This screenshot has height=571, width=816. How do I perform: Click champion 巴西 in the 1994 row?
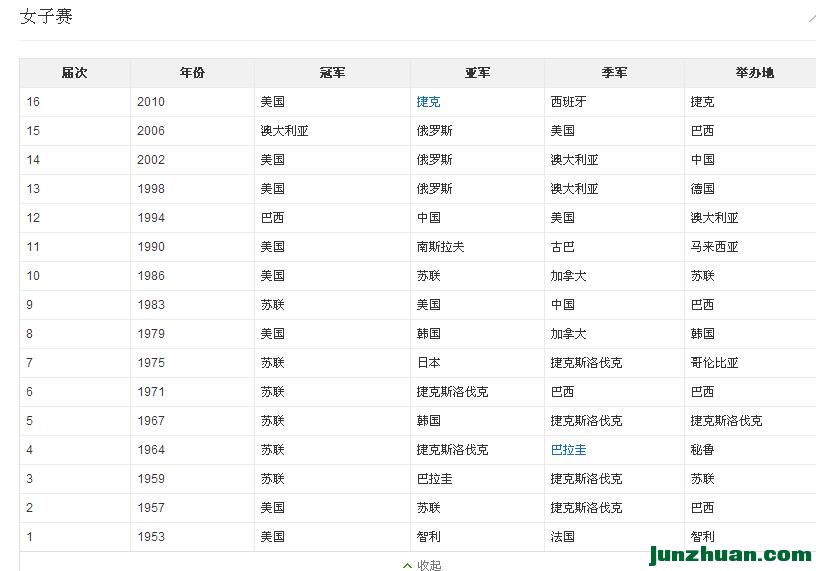[x=272, y=218]
